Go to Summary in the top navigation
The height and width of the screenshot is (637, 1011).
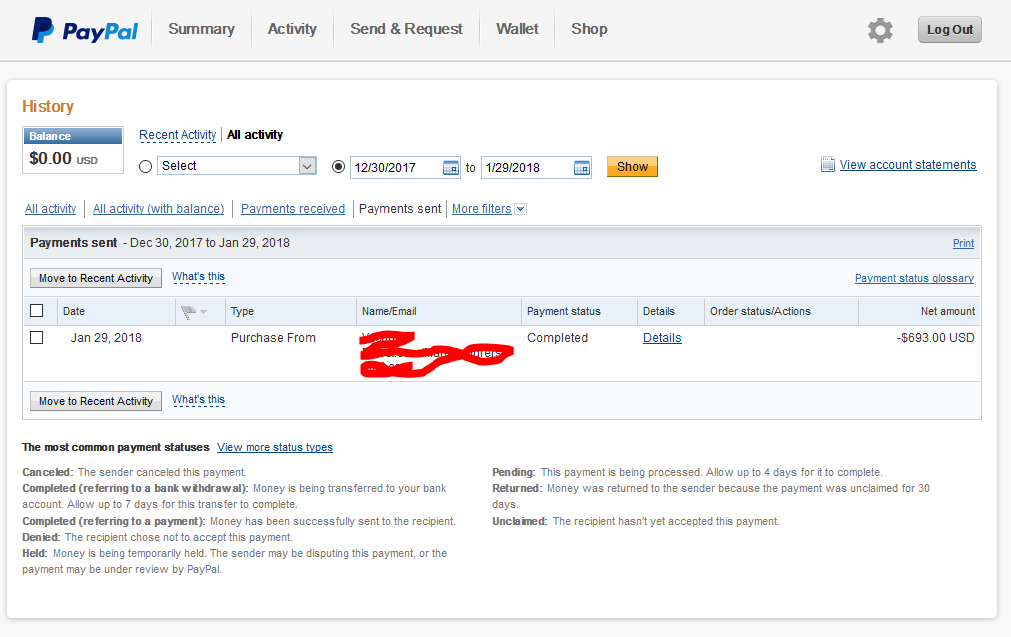click(x=201, y=29)
